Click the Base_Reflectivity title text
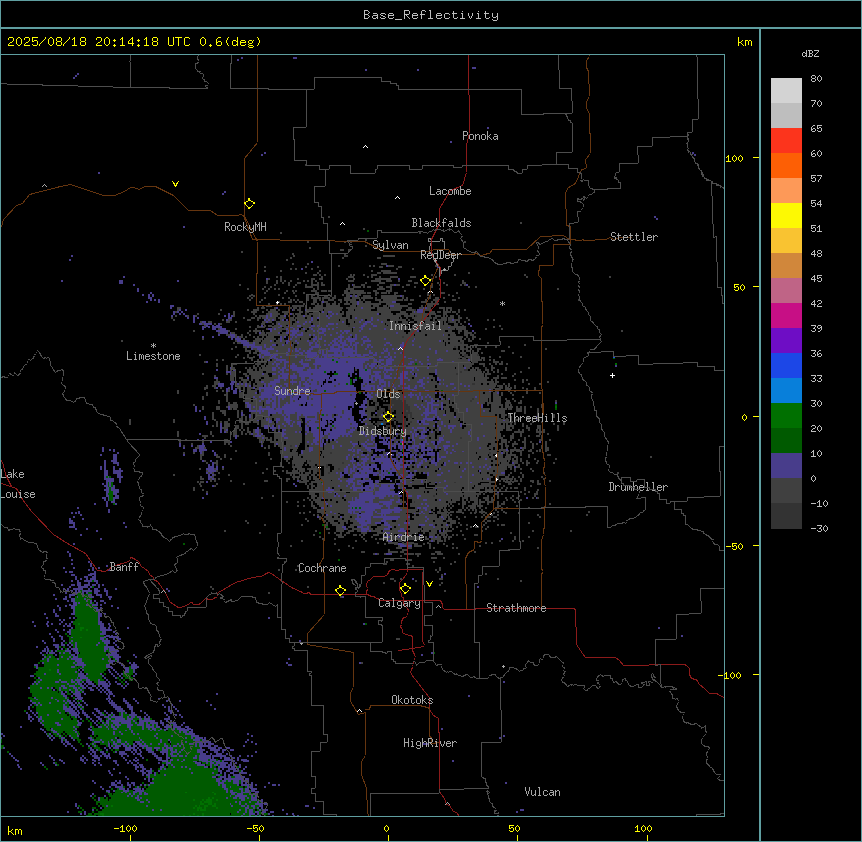Viewport: 862px width, 842px height. coord(431,15)
